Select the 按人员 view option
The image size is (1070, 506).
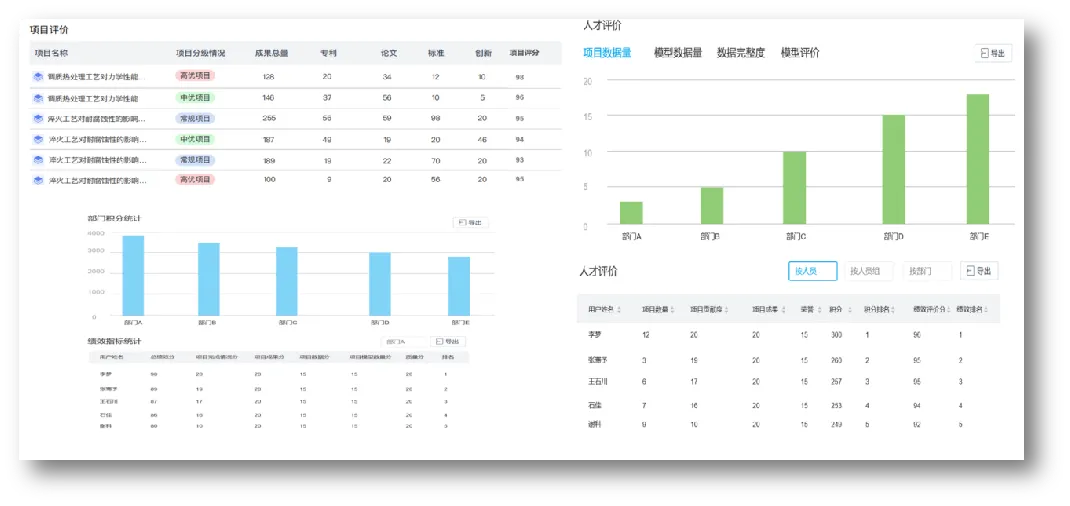point(812,271)
